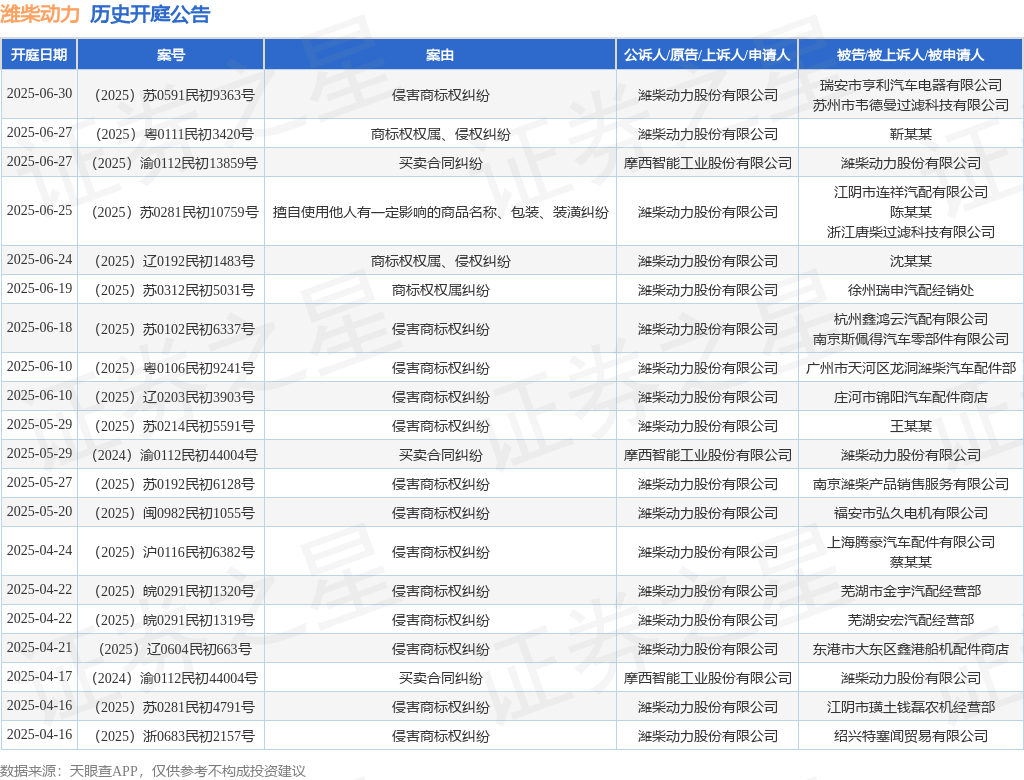Click defendant 浙江唐柴过滤科技有限公司
Screen dimensions: 1024x780
coord(910,233)
